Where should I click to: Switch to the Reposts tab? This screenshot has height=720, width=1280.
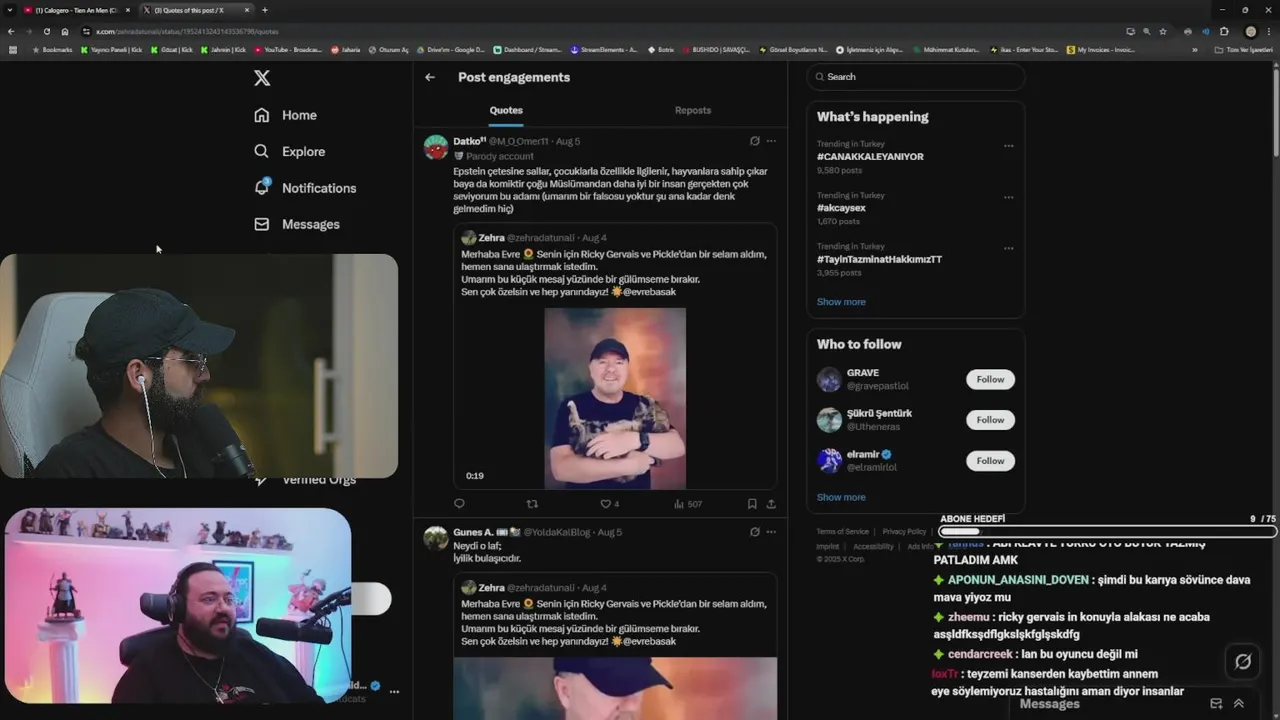coord(693,110)
